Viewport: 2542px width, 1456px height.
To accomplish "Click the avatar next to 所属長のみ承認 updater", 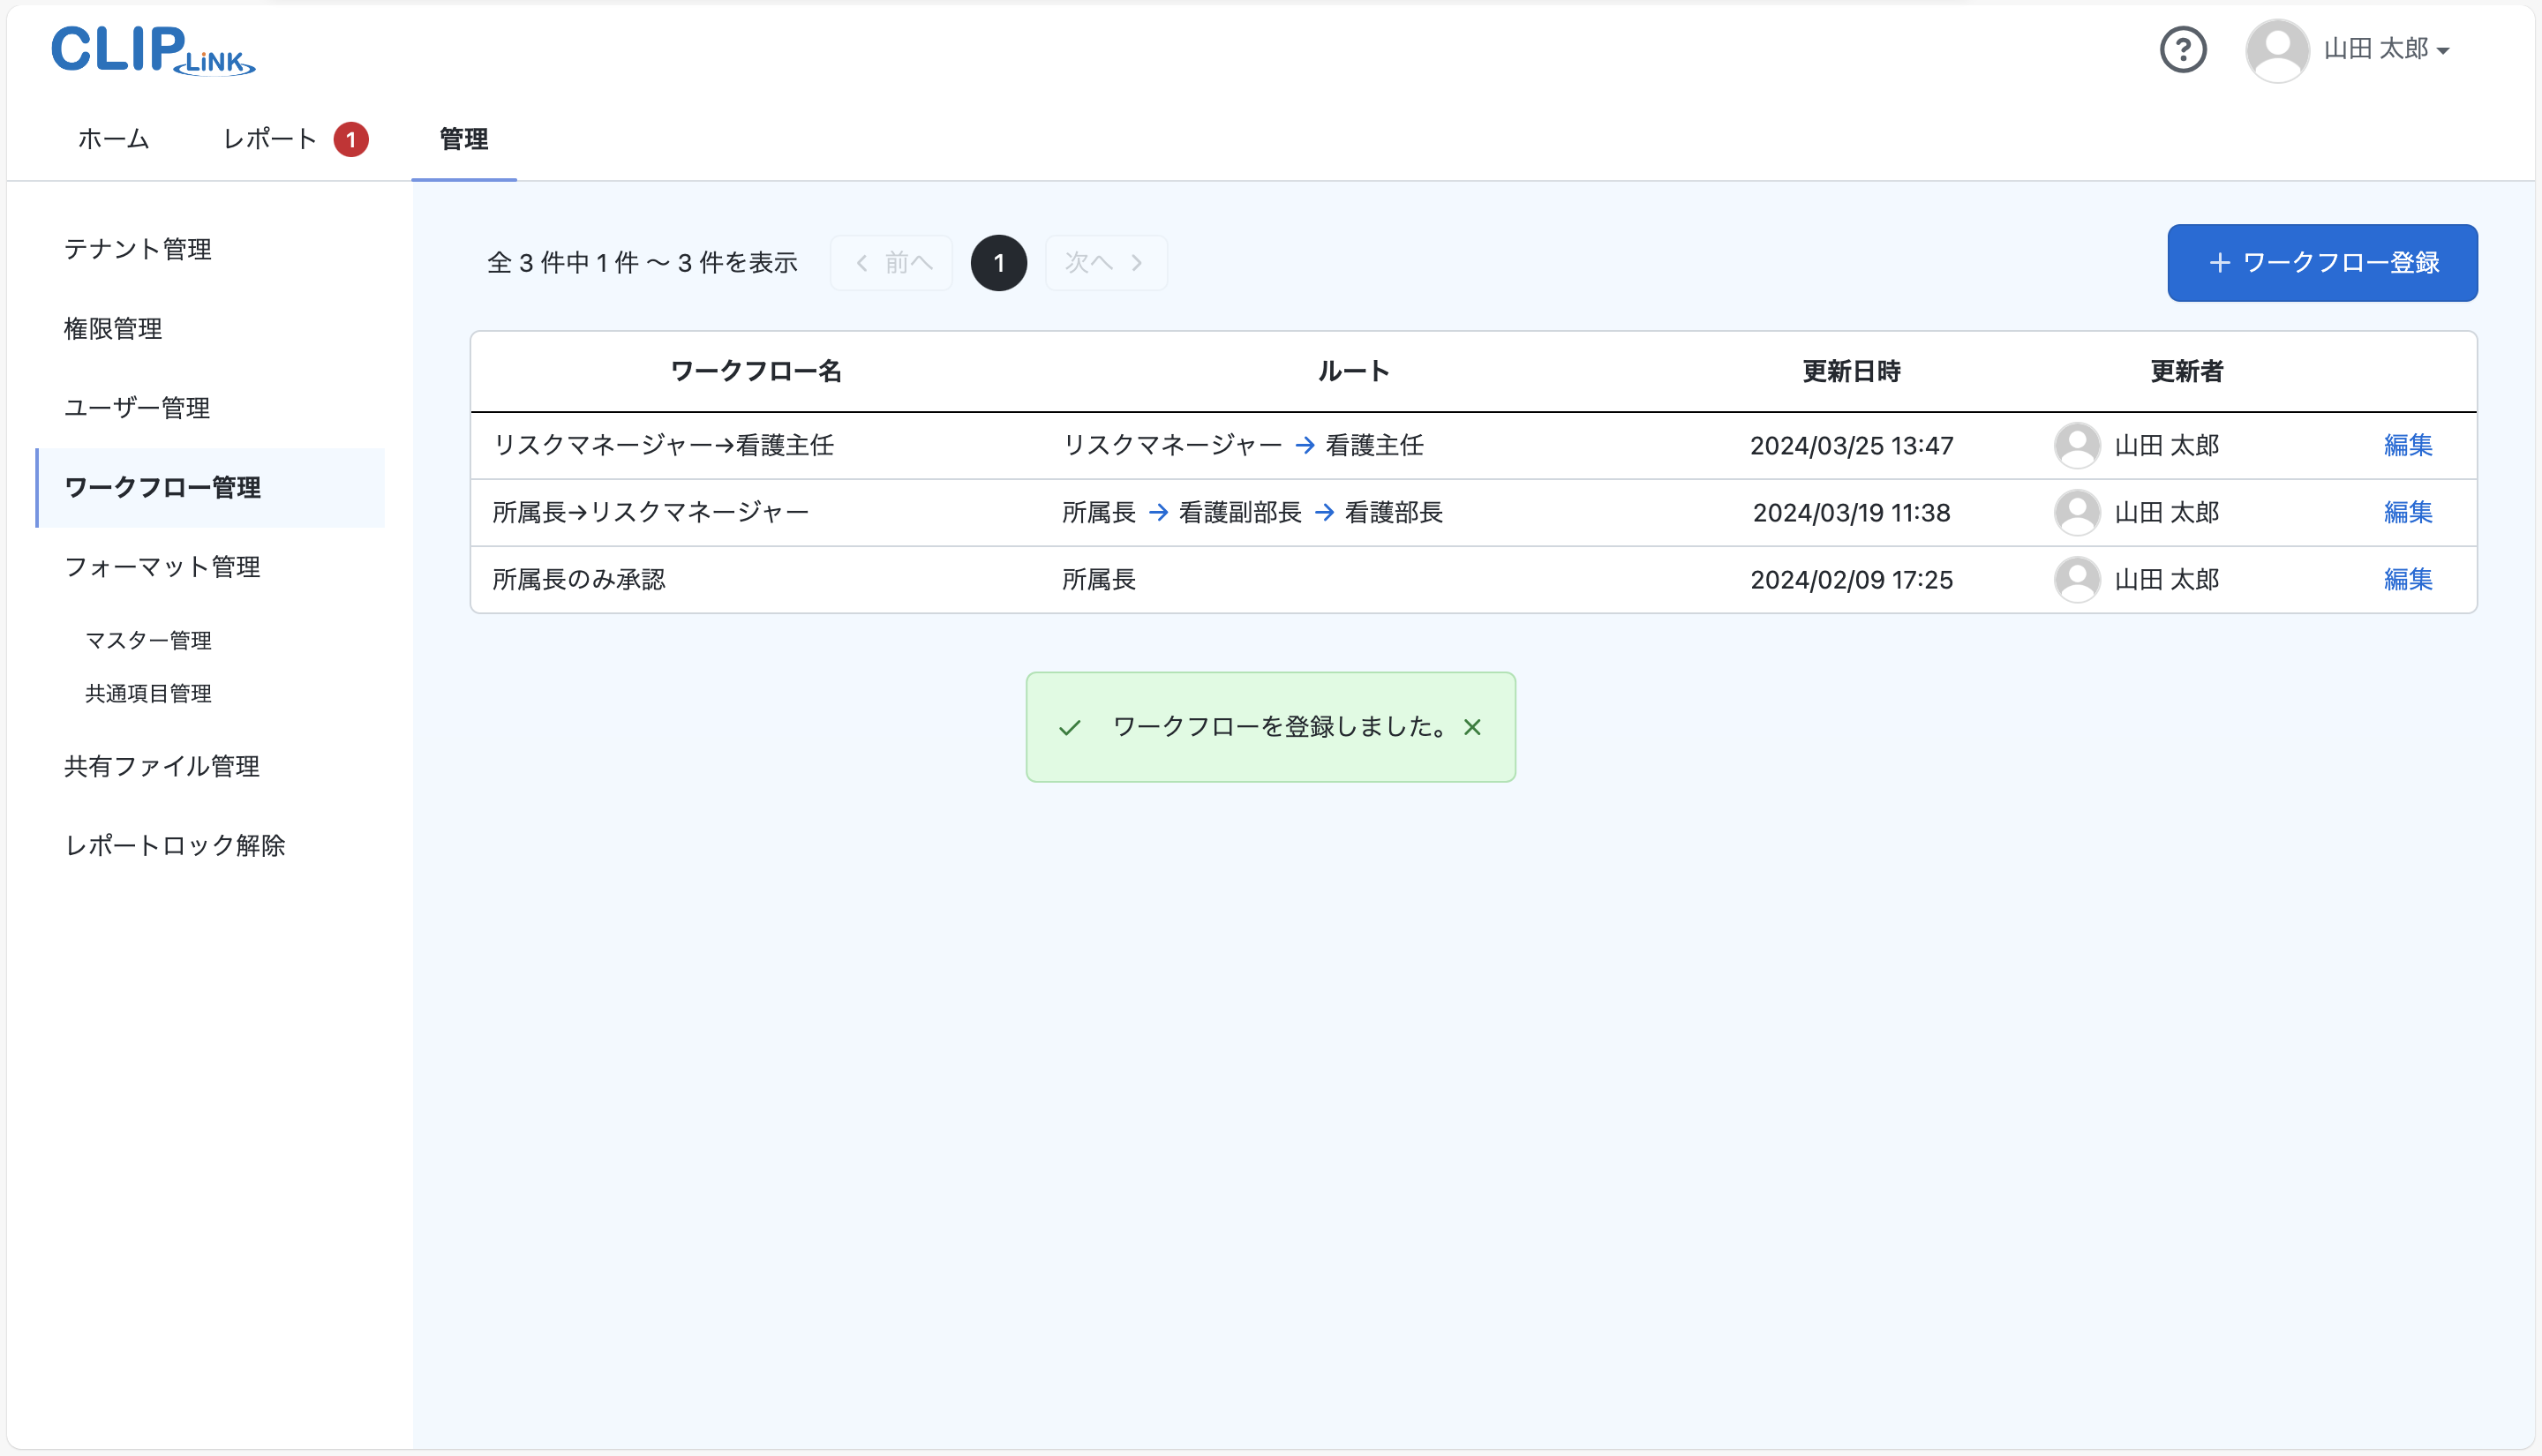I will [2078, 579].
